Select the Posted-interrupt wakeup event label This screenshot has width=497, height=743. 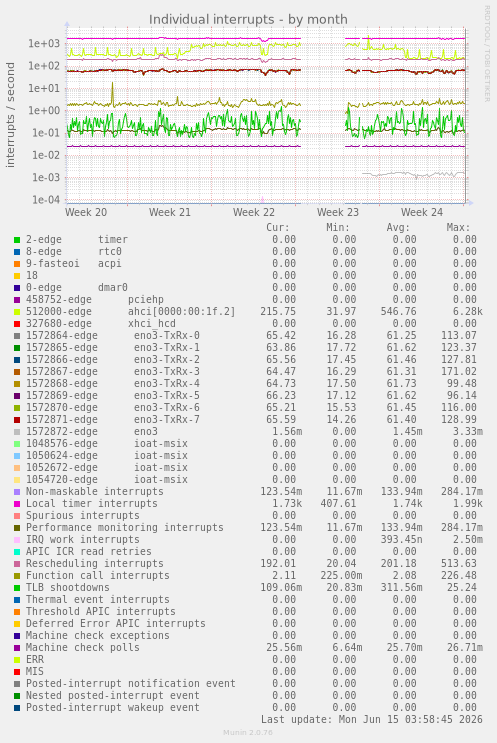[x=113, y=707]
